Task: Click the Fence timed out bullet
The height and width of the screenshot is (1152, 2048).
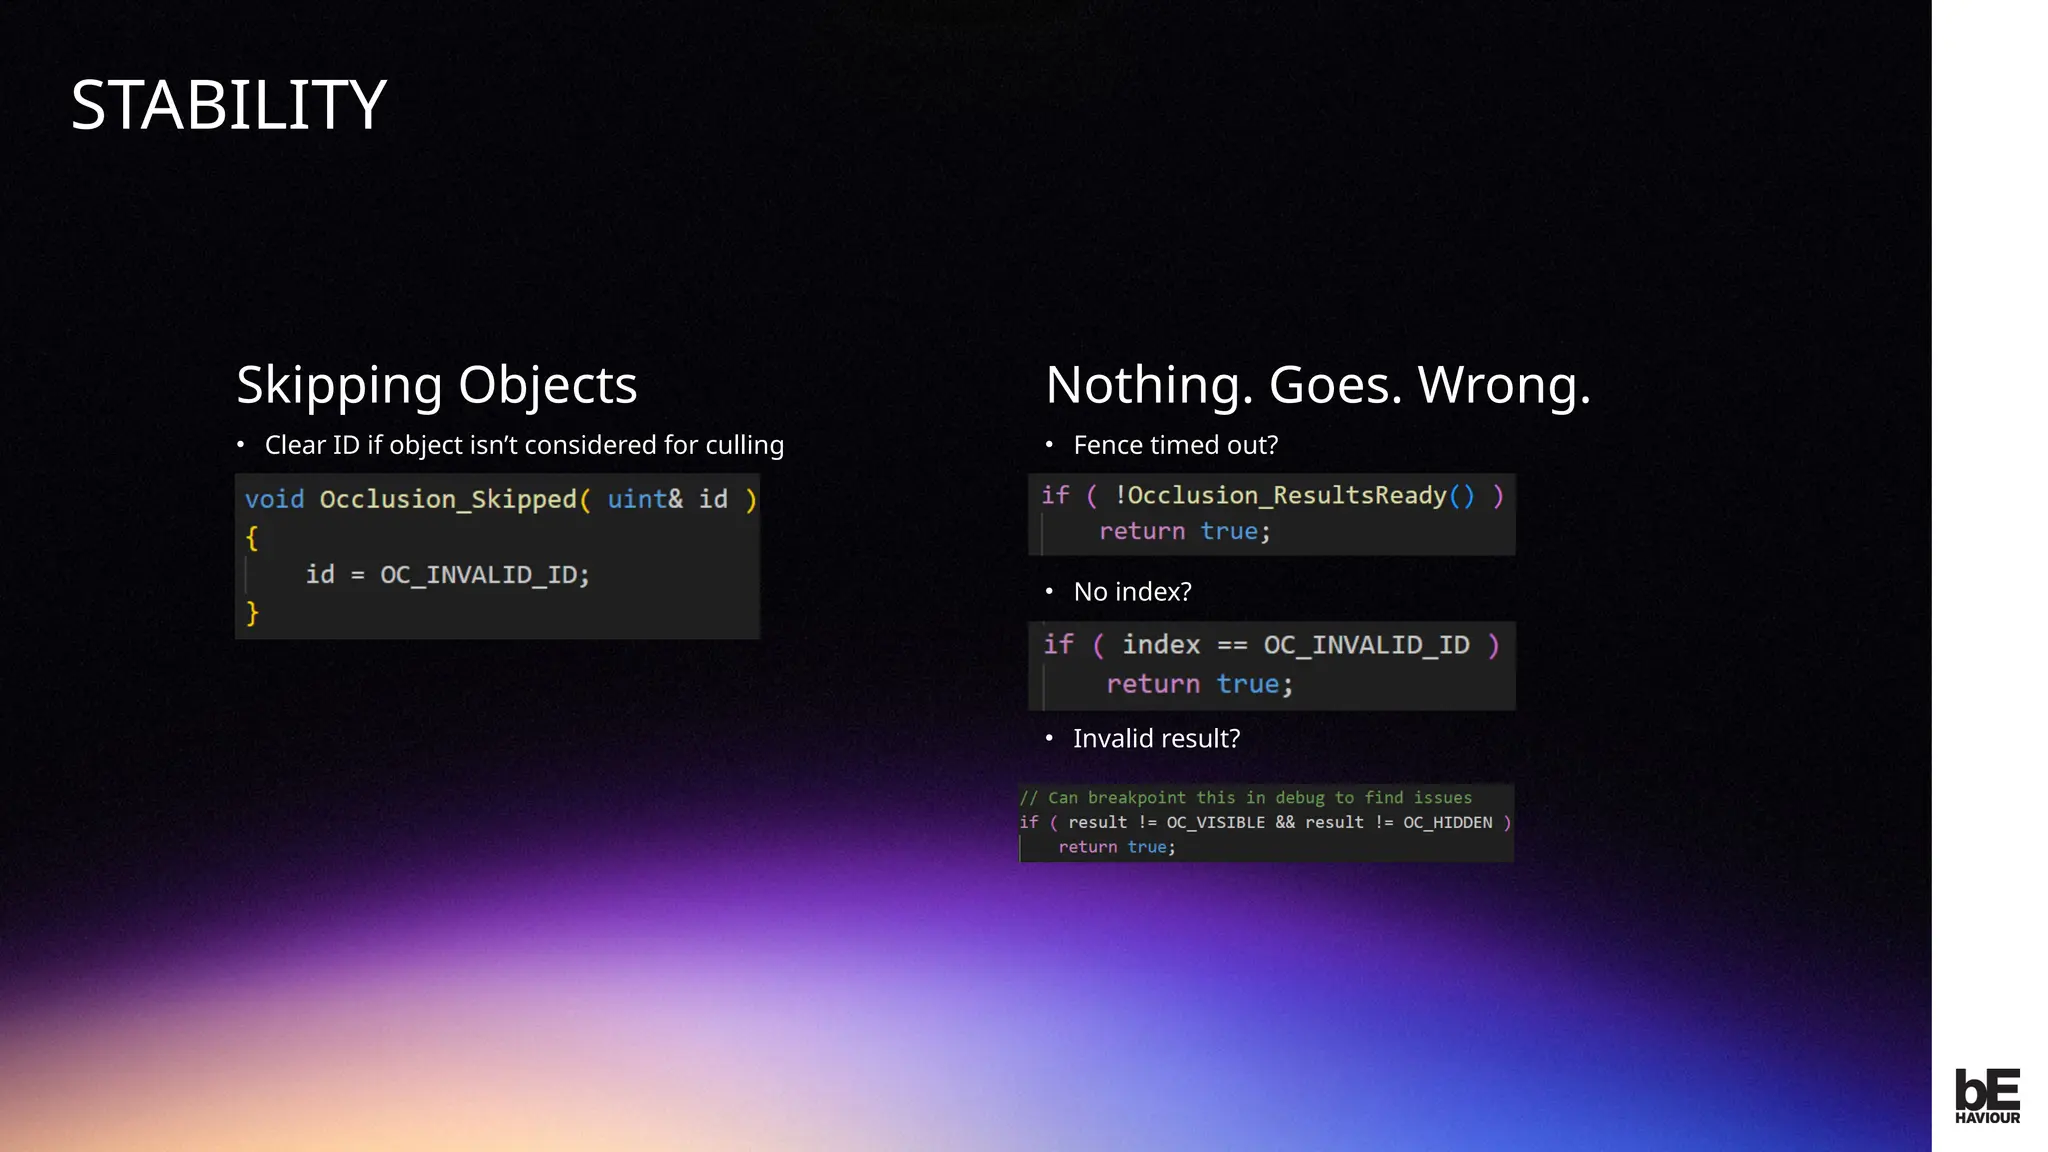Action: coord(1175,445)
